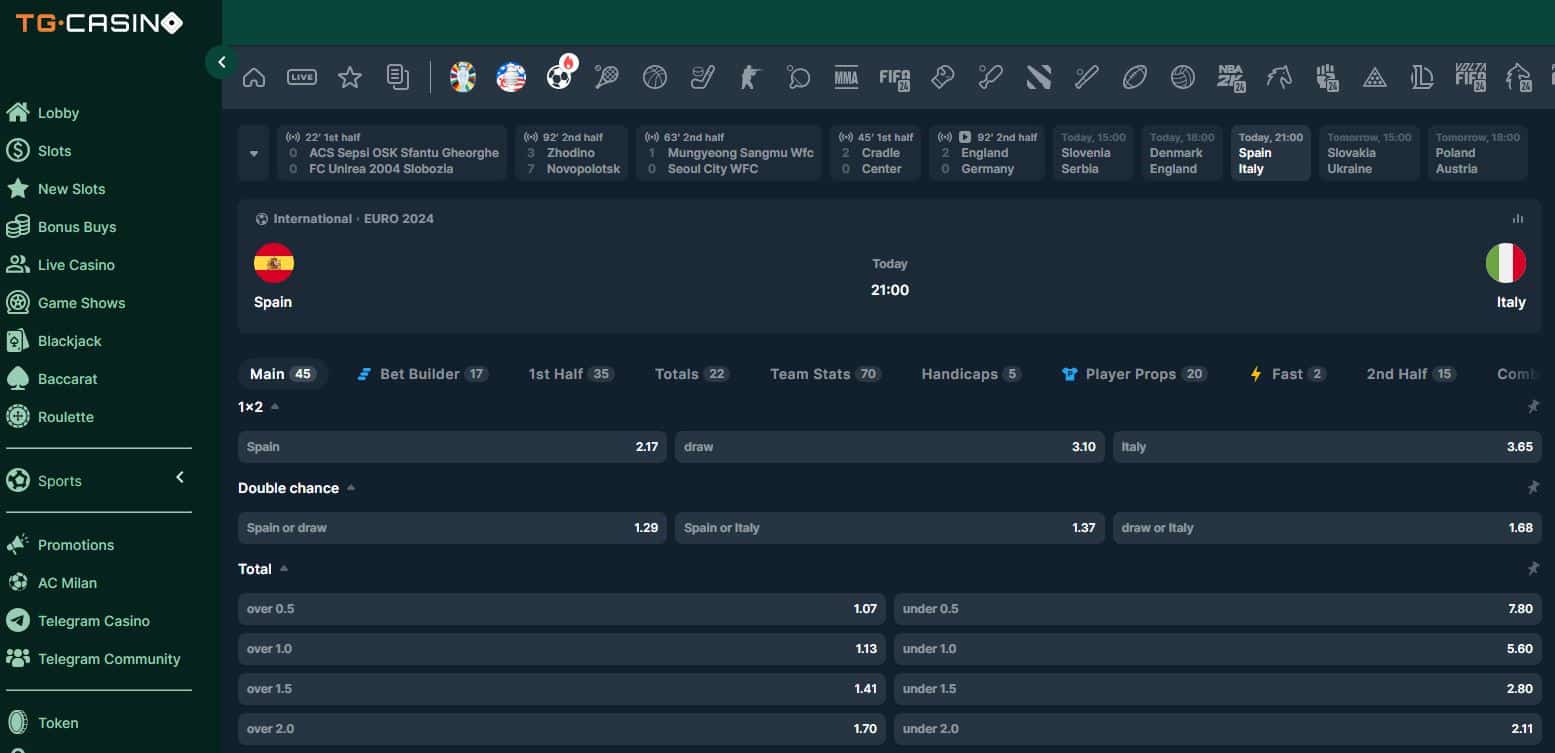Open the match ticker dropdown arrow
Image resolution: width=1555 pixels, height=753 pixels.
point(254,153)
